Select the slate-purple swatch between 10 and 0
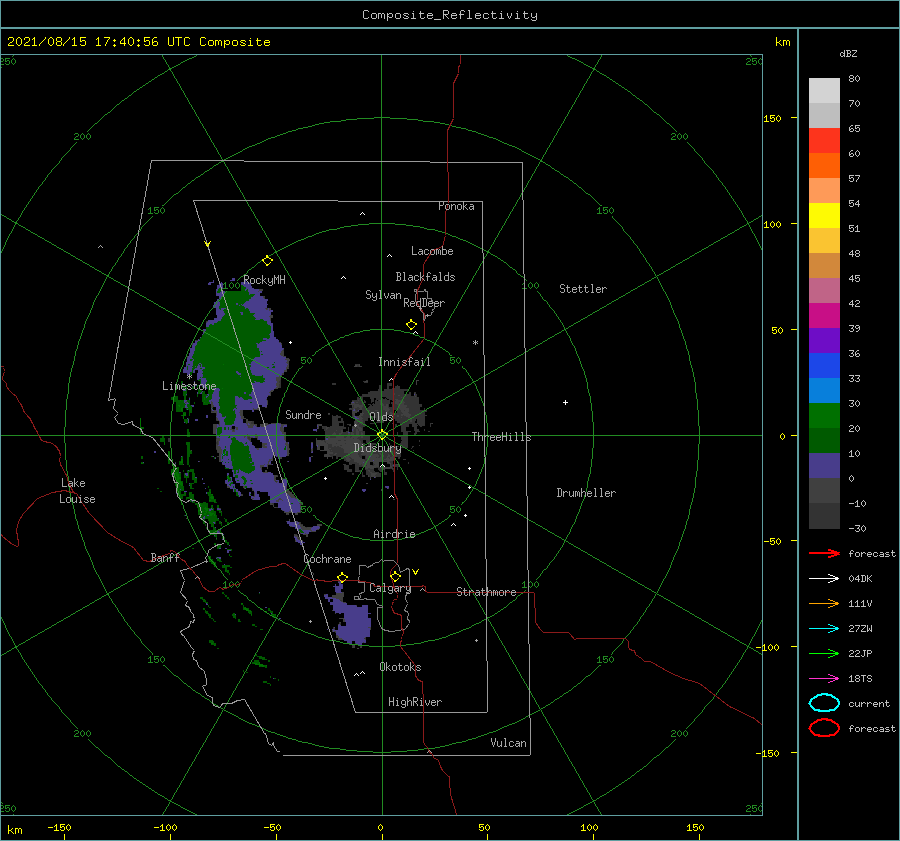This screenshot has width=900, height=841. click(824, 465)
